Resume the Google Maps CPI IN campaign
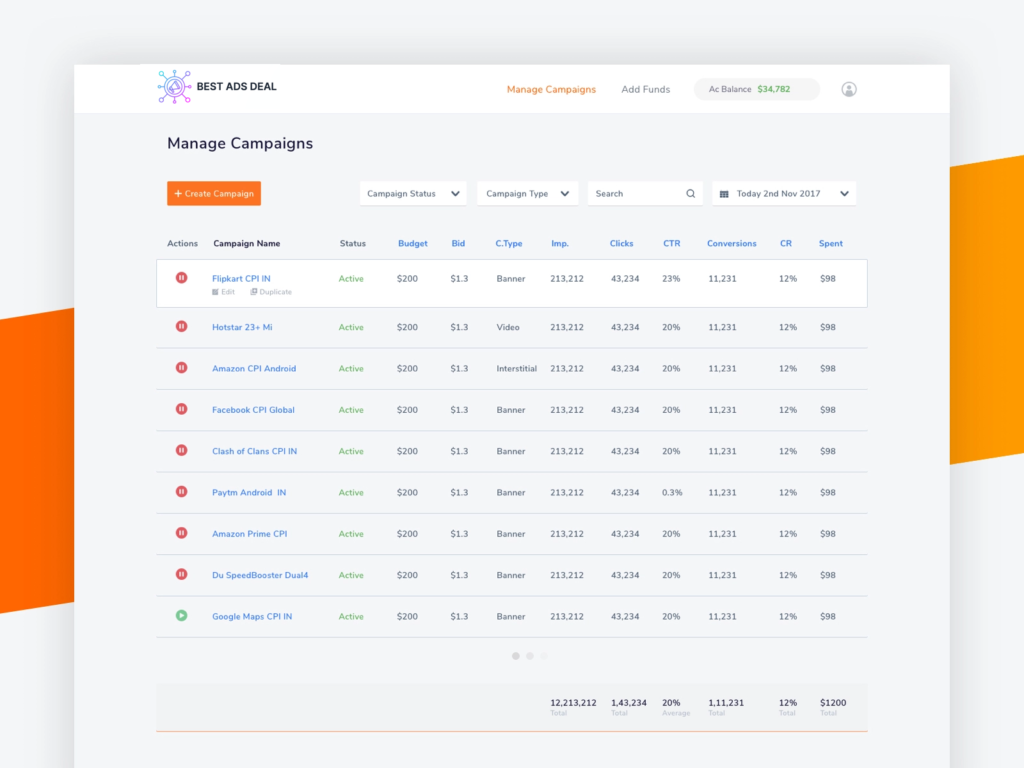This screenshot has height=768, width=1024. click(181, 615)
